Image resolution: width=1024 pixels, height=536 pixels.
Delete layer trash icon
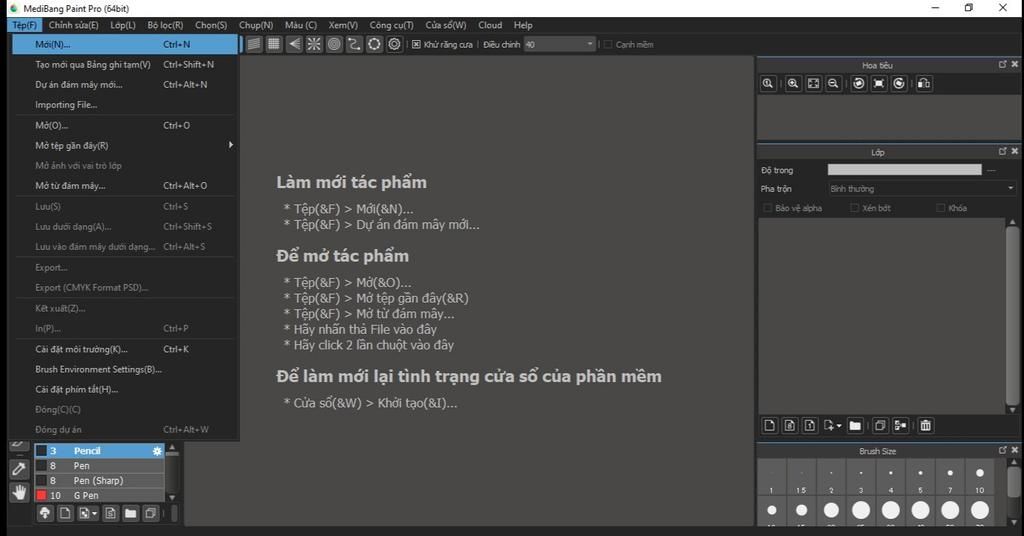[x=925, y=426]
